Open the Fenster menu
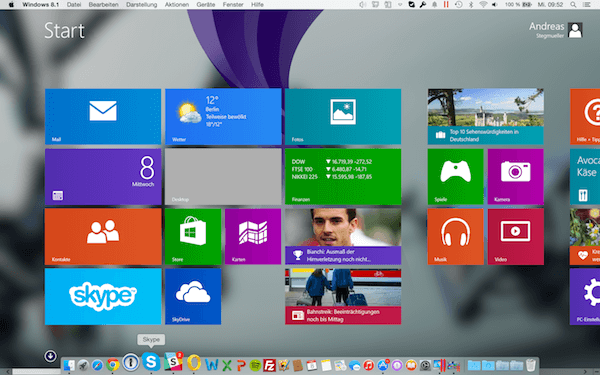Screen dimensions: 600x375 [x=233, y=5]
